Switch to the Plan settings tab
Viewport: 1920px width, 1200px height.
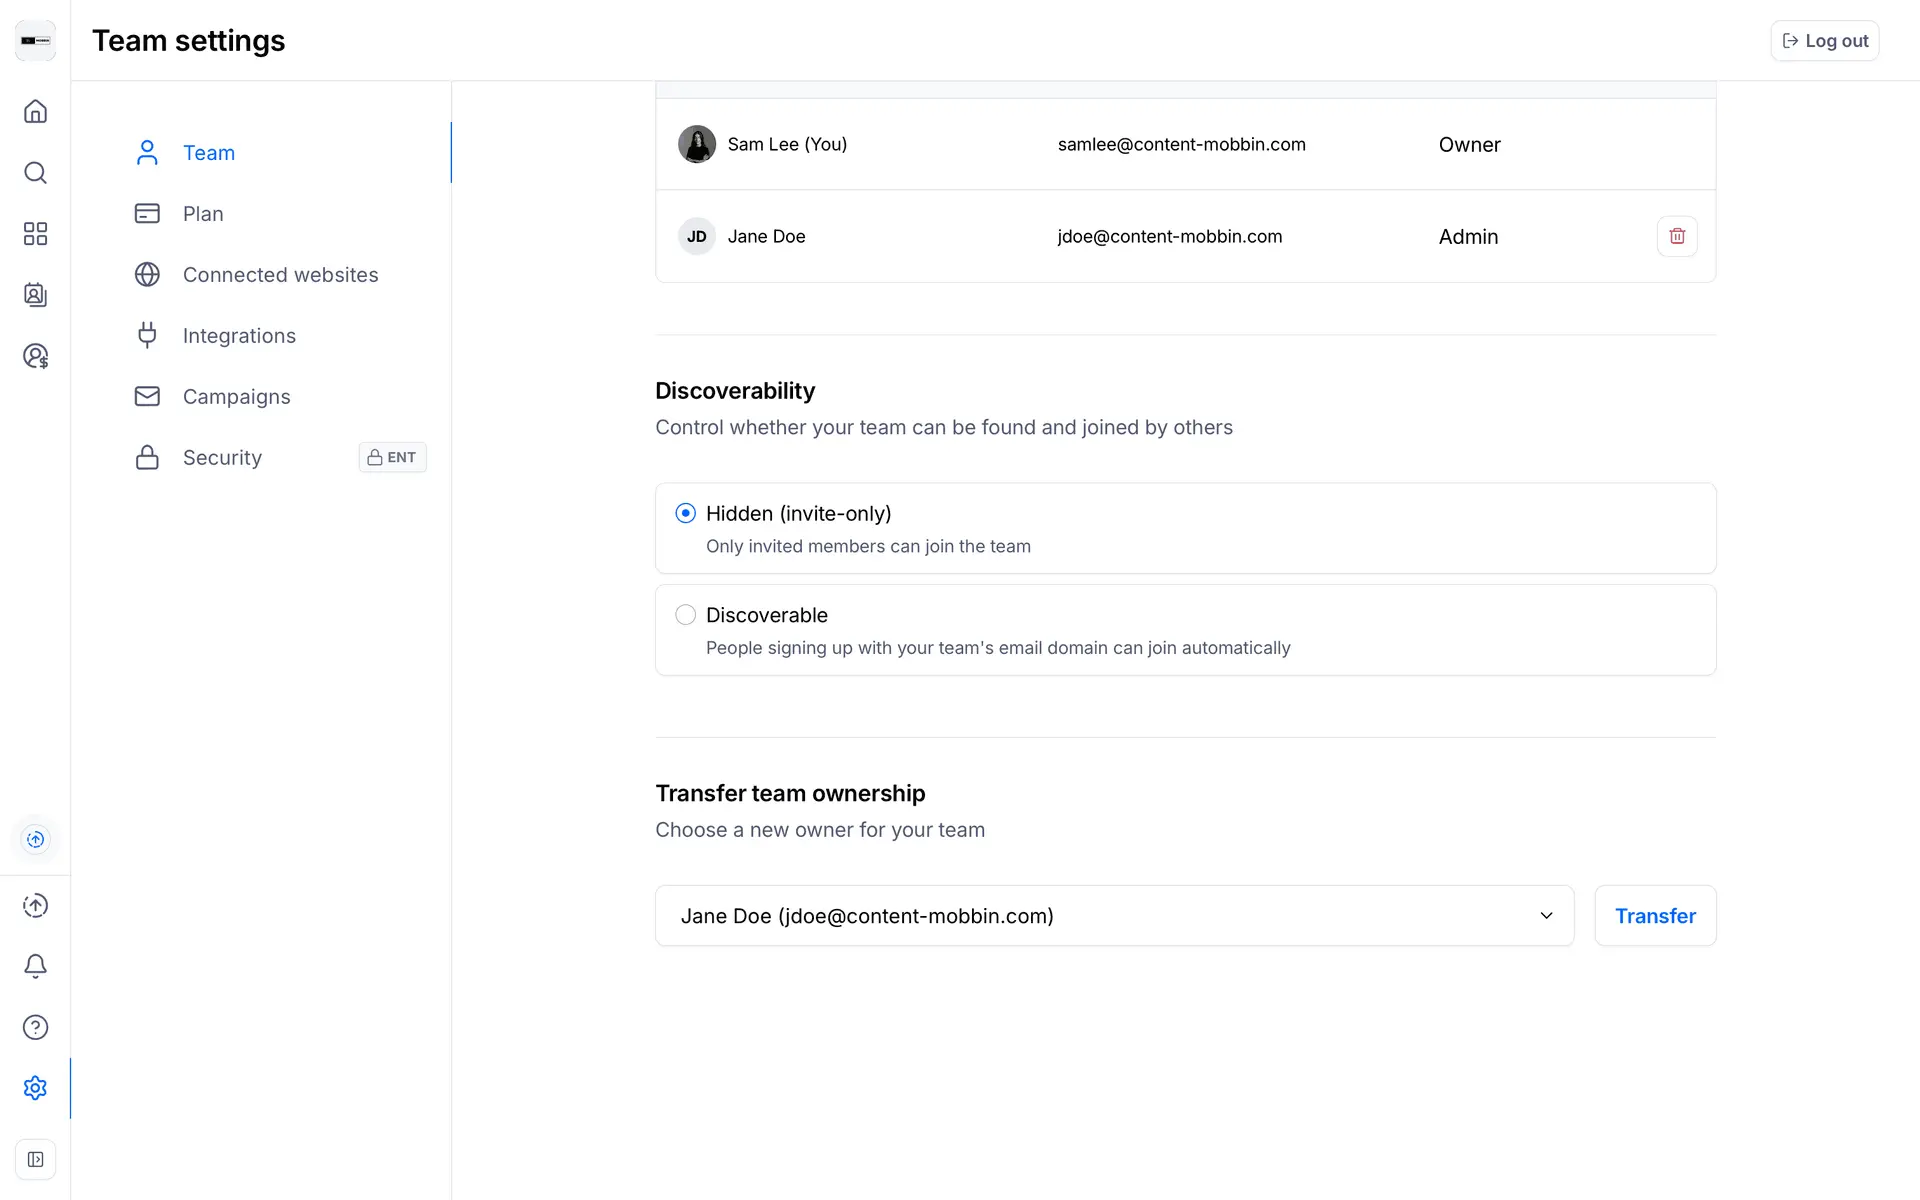[203, 214]
